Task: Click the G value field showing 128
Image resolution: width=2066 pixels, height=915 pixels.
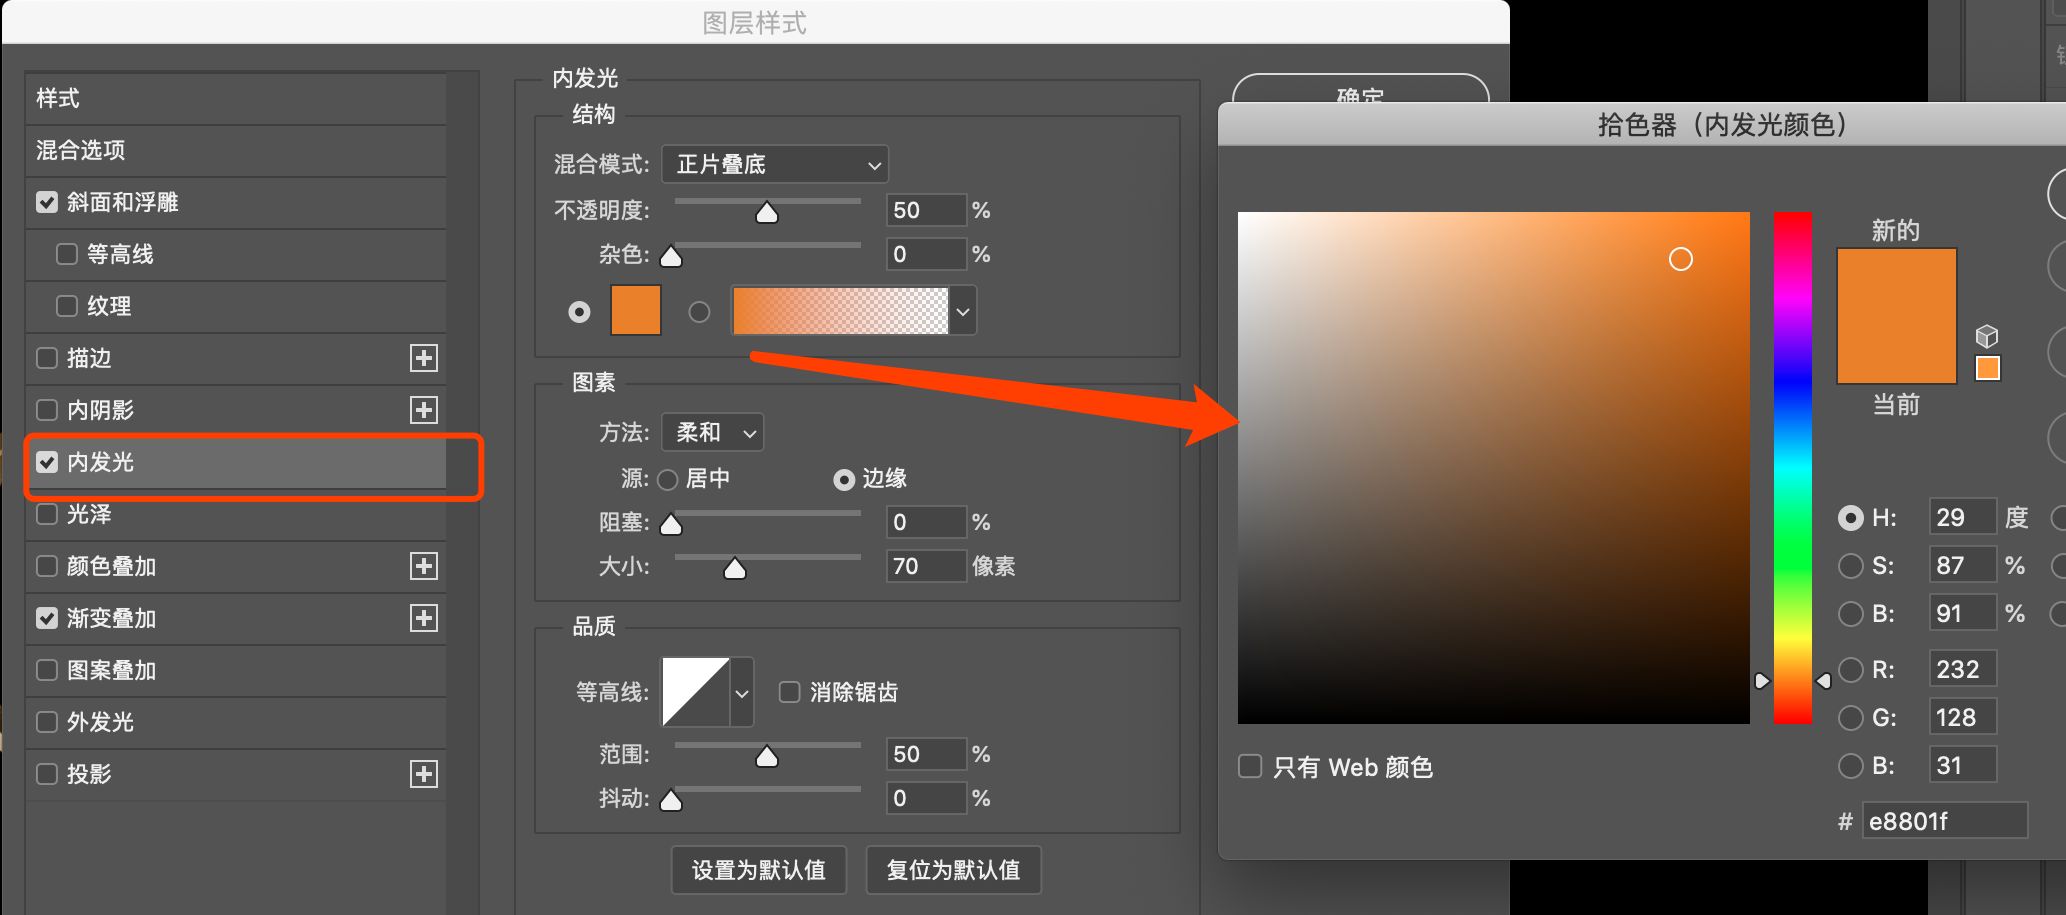Action: [x=1963, y=717]
